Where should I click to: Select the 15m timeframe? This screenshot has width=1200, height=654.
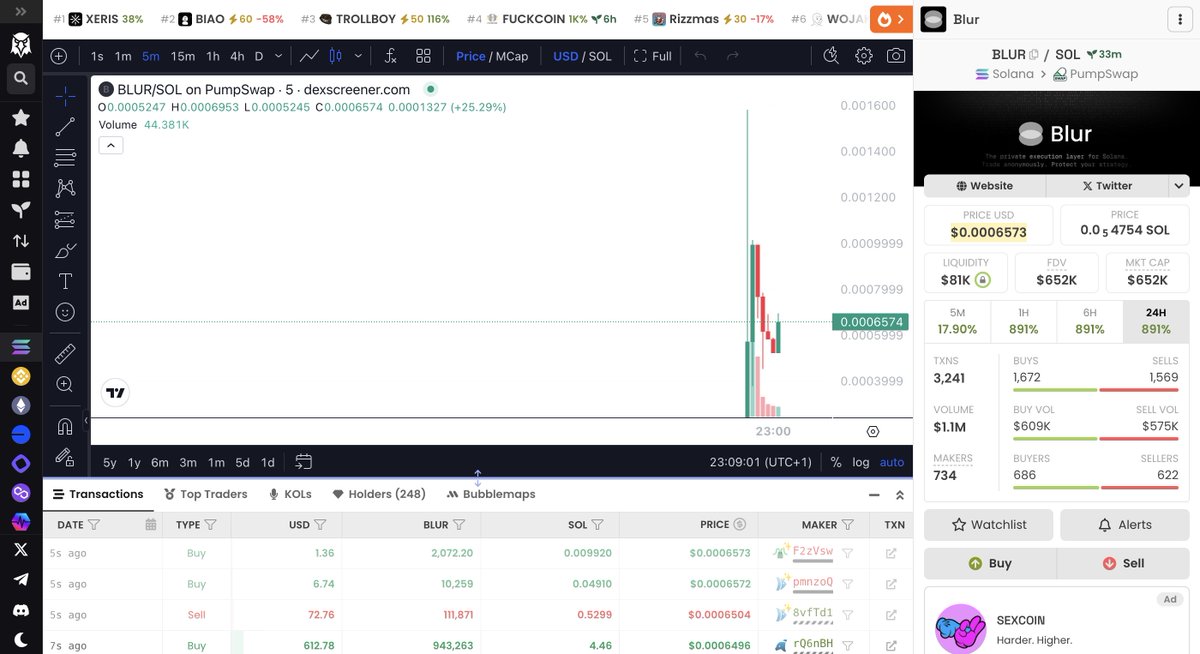pos(183,56)
